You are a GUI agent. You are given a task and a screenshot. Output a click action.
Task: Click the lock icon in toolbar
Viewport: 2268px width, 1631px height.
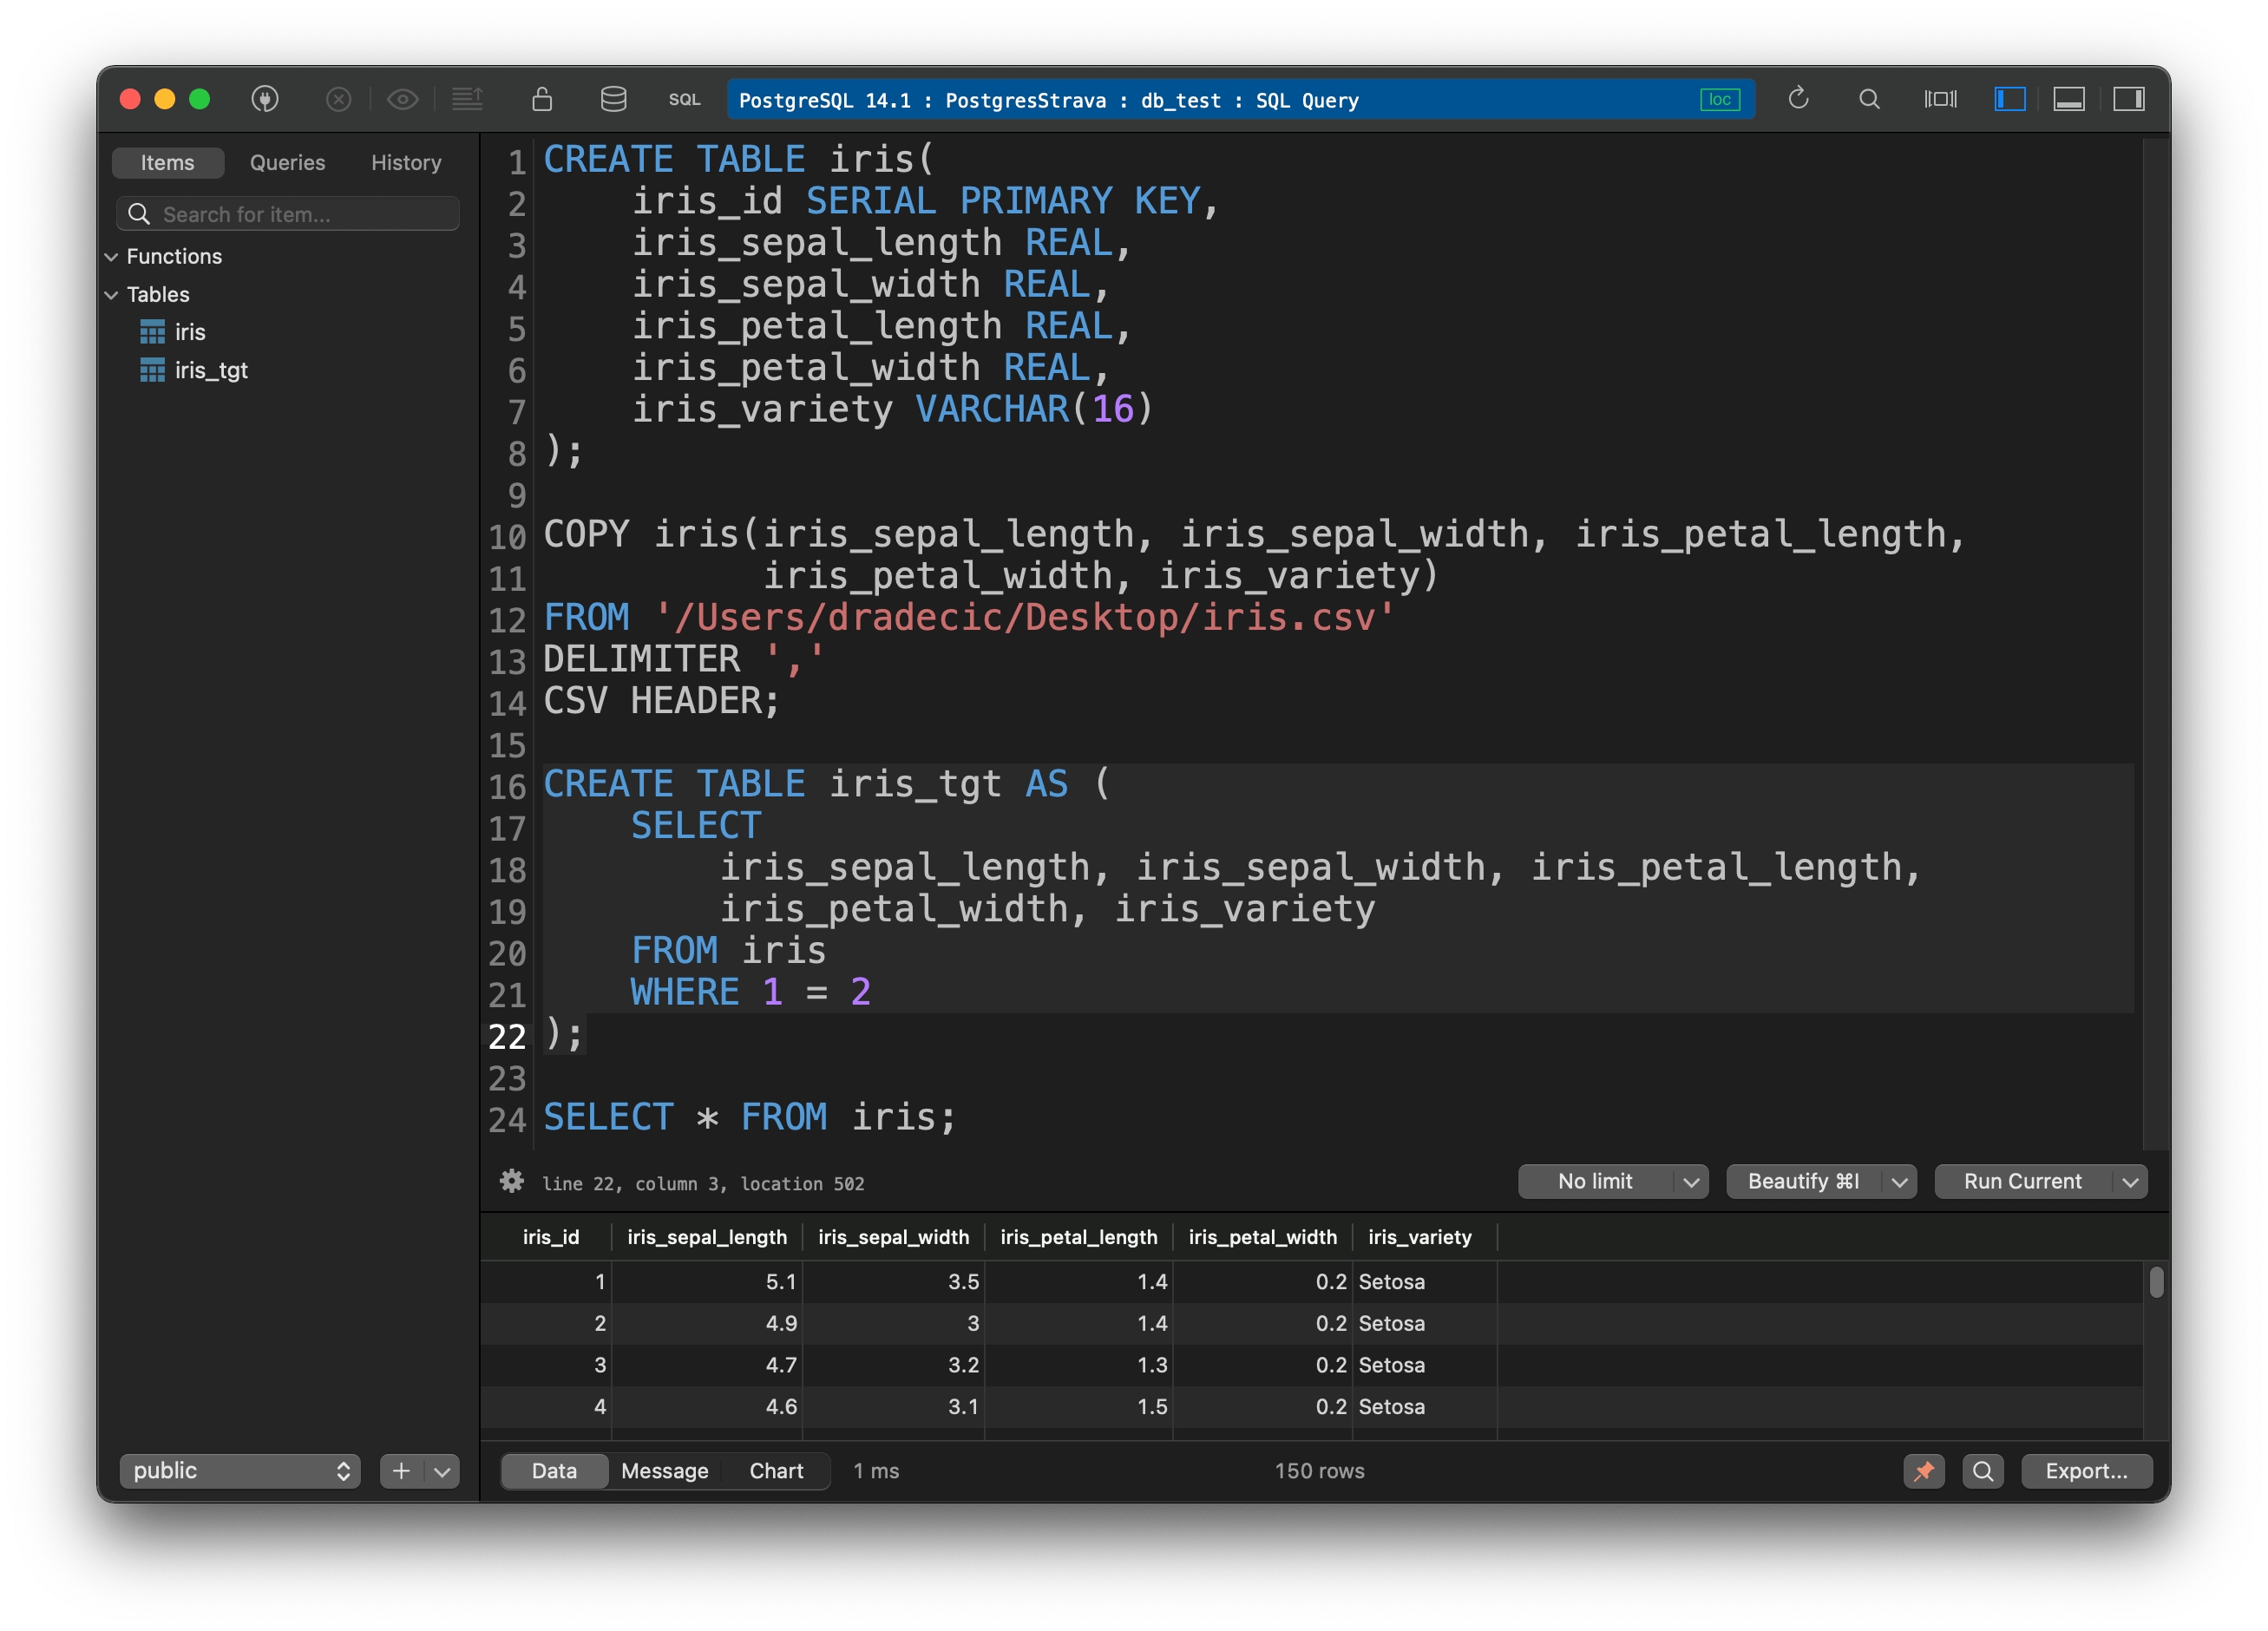(542, 99)
